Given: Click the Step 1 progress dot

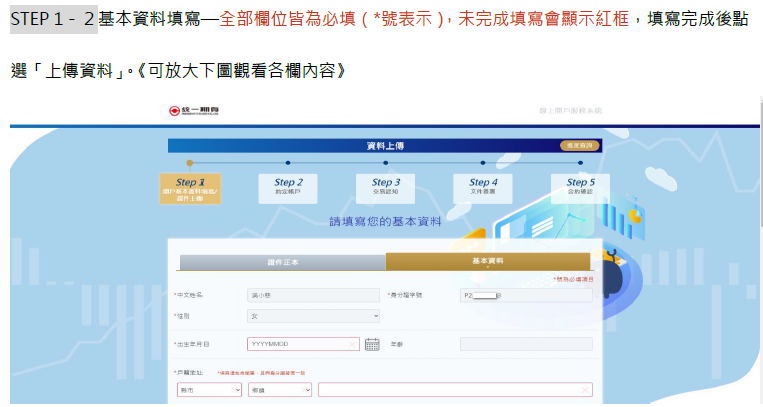Looking at the screenshot, I should [x=190, y=162].
